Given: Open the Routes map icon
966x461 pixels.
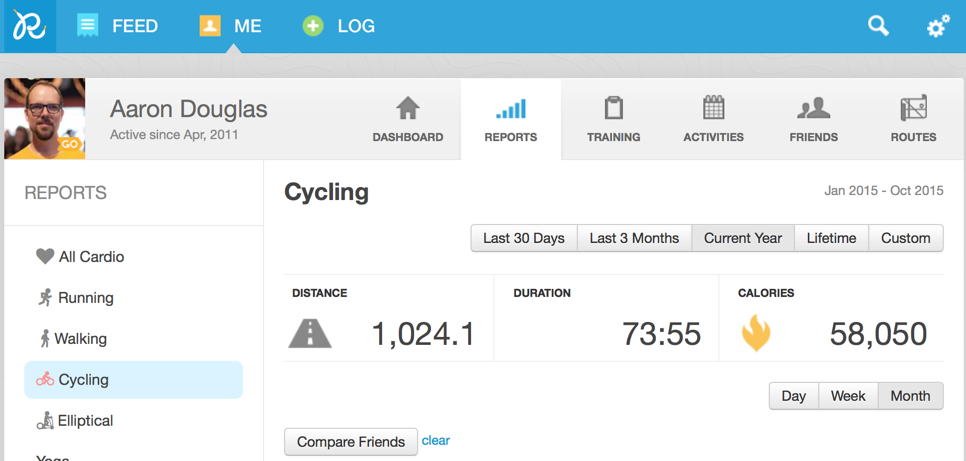Looking at the screenshot, I should click(913, 109).
